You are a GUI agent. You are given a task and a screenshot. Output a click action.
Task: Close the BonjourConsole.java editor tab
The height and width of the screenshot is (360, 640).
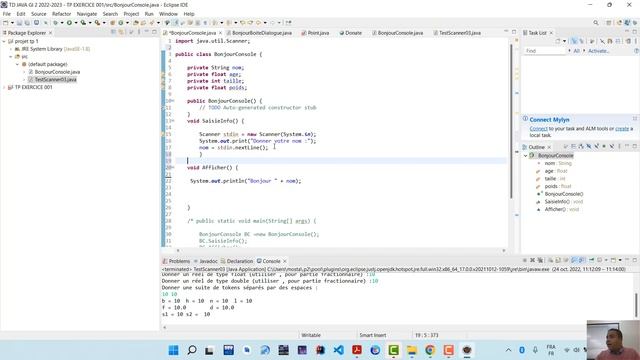coord(220,33)
